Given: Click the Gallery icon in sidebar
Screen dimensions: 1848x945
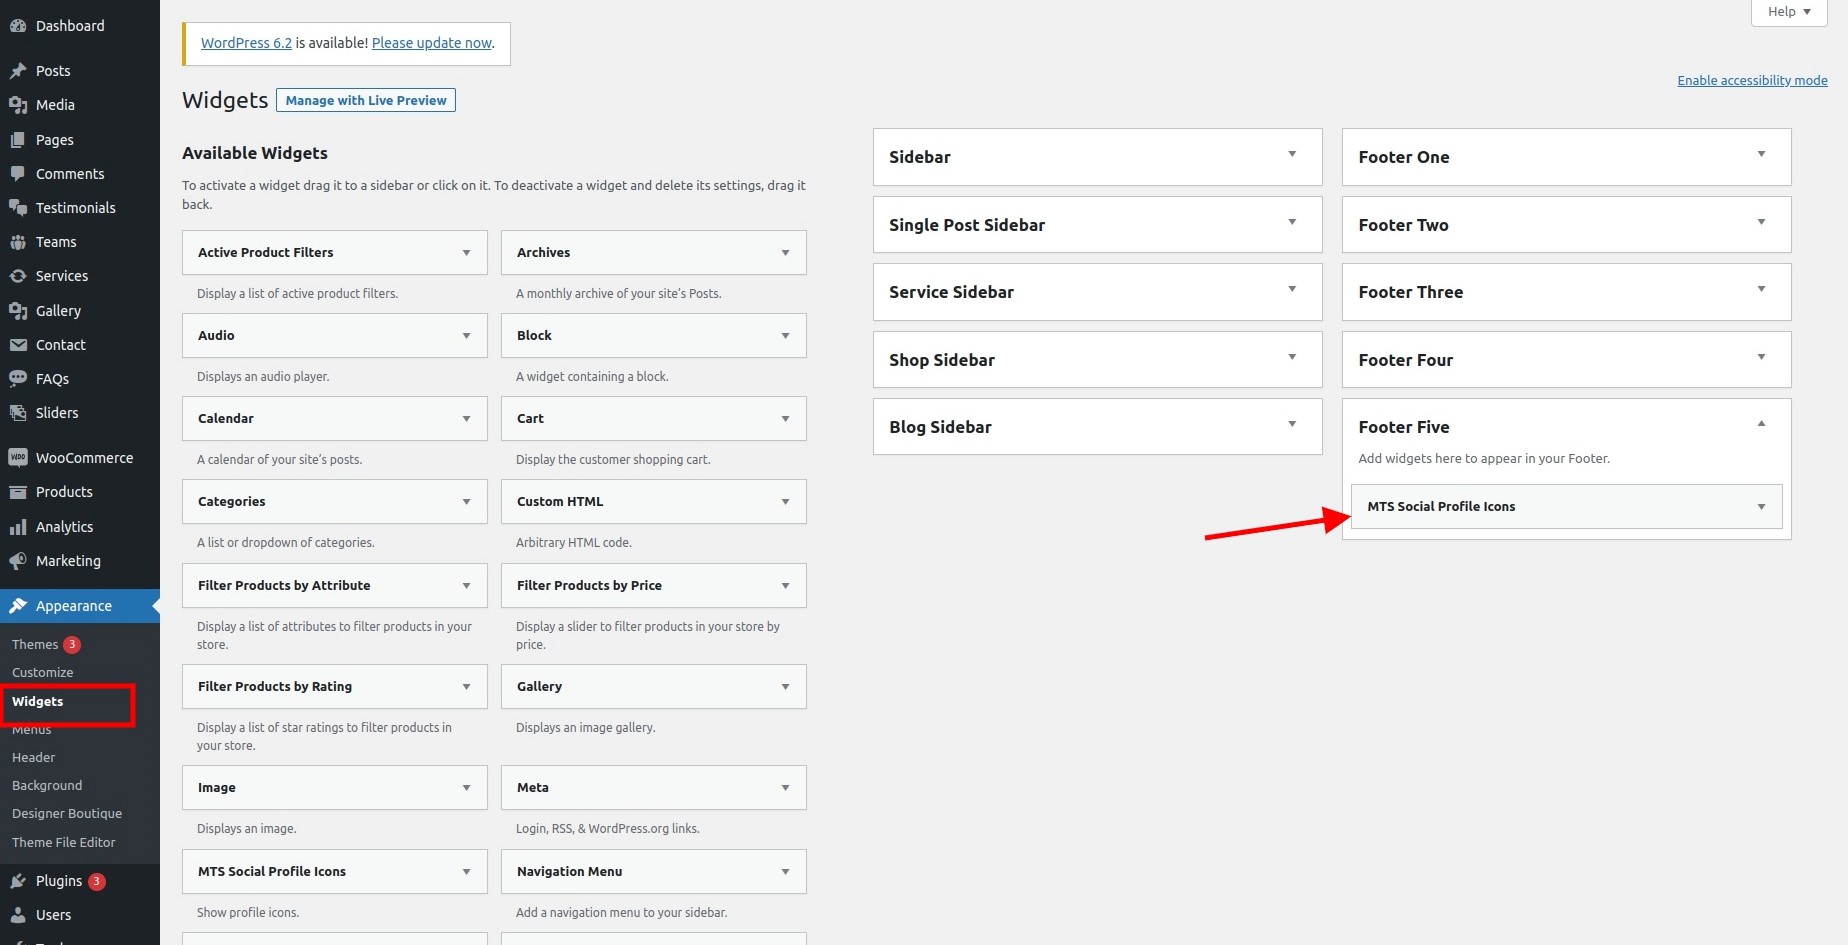Looking at the screenshot, I should [x=18, y=311].
